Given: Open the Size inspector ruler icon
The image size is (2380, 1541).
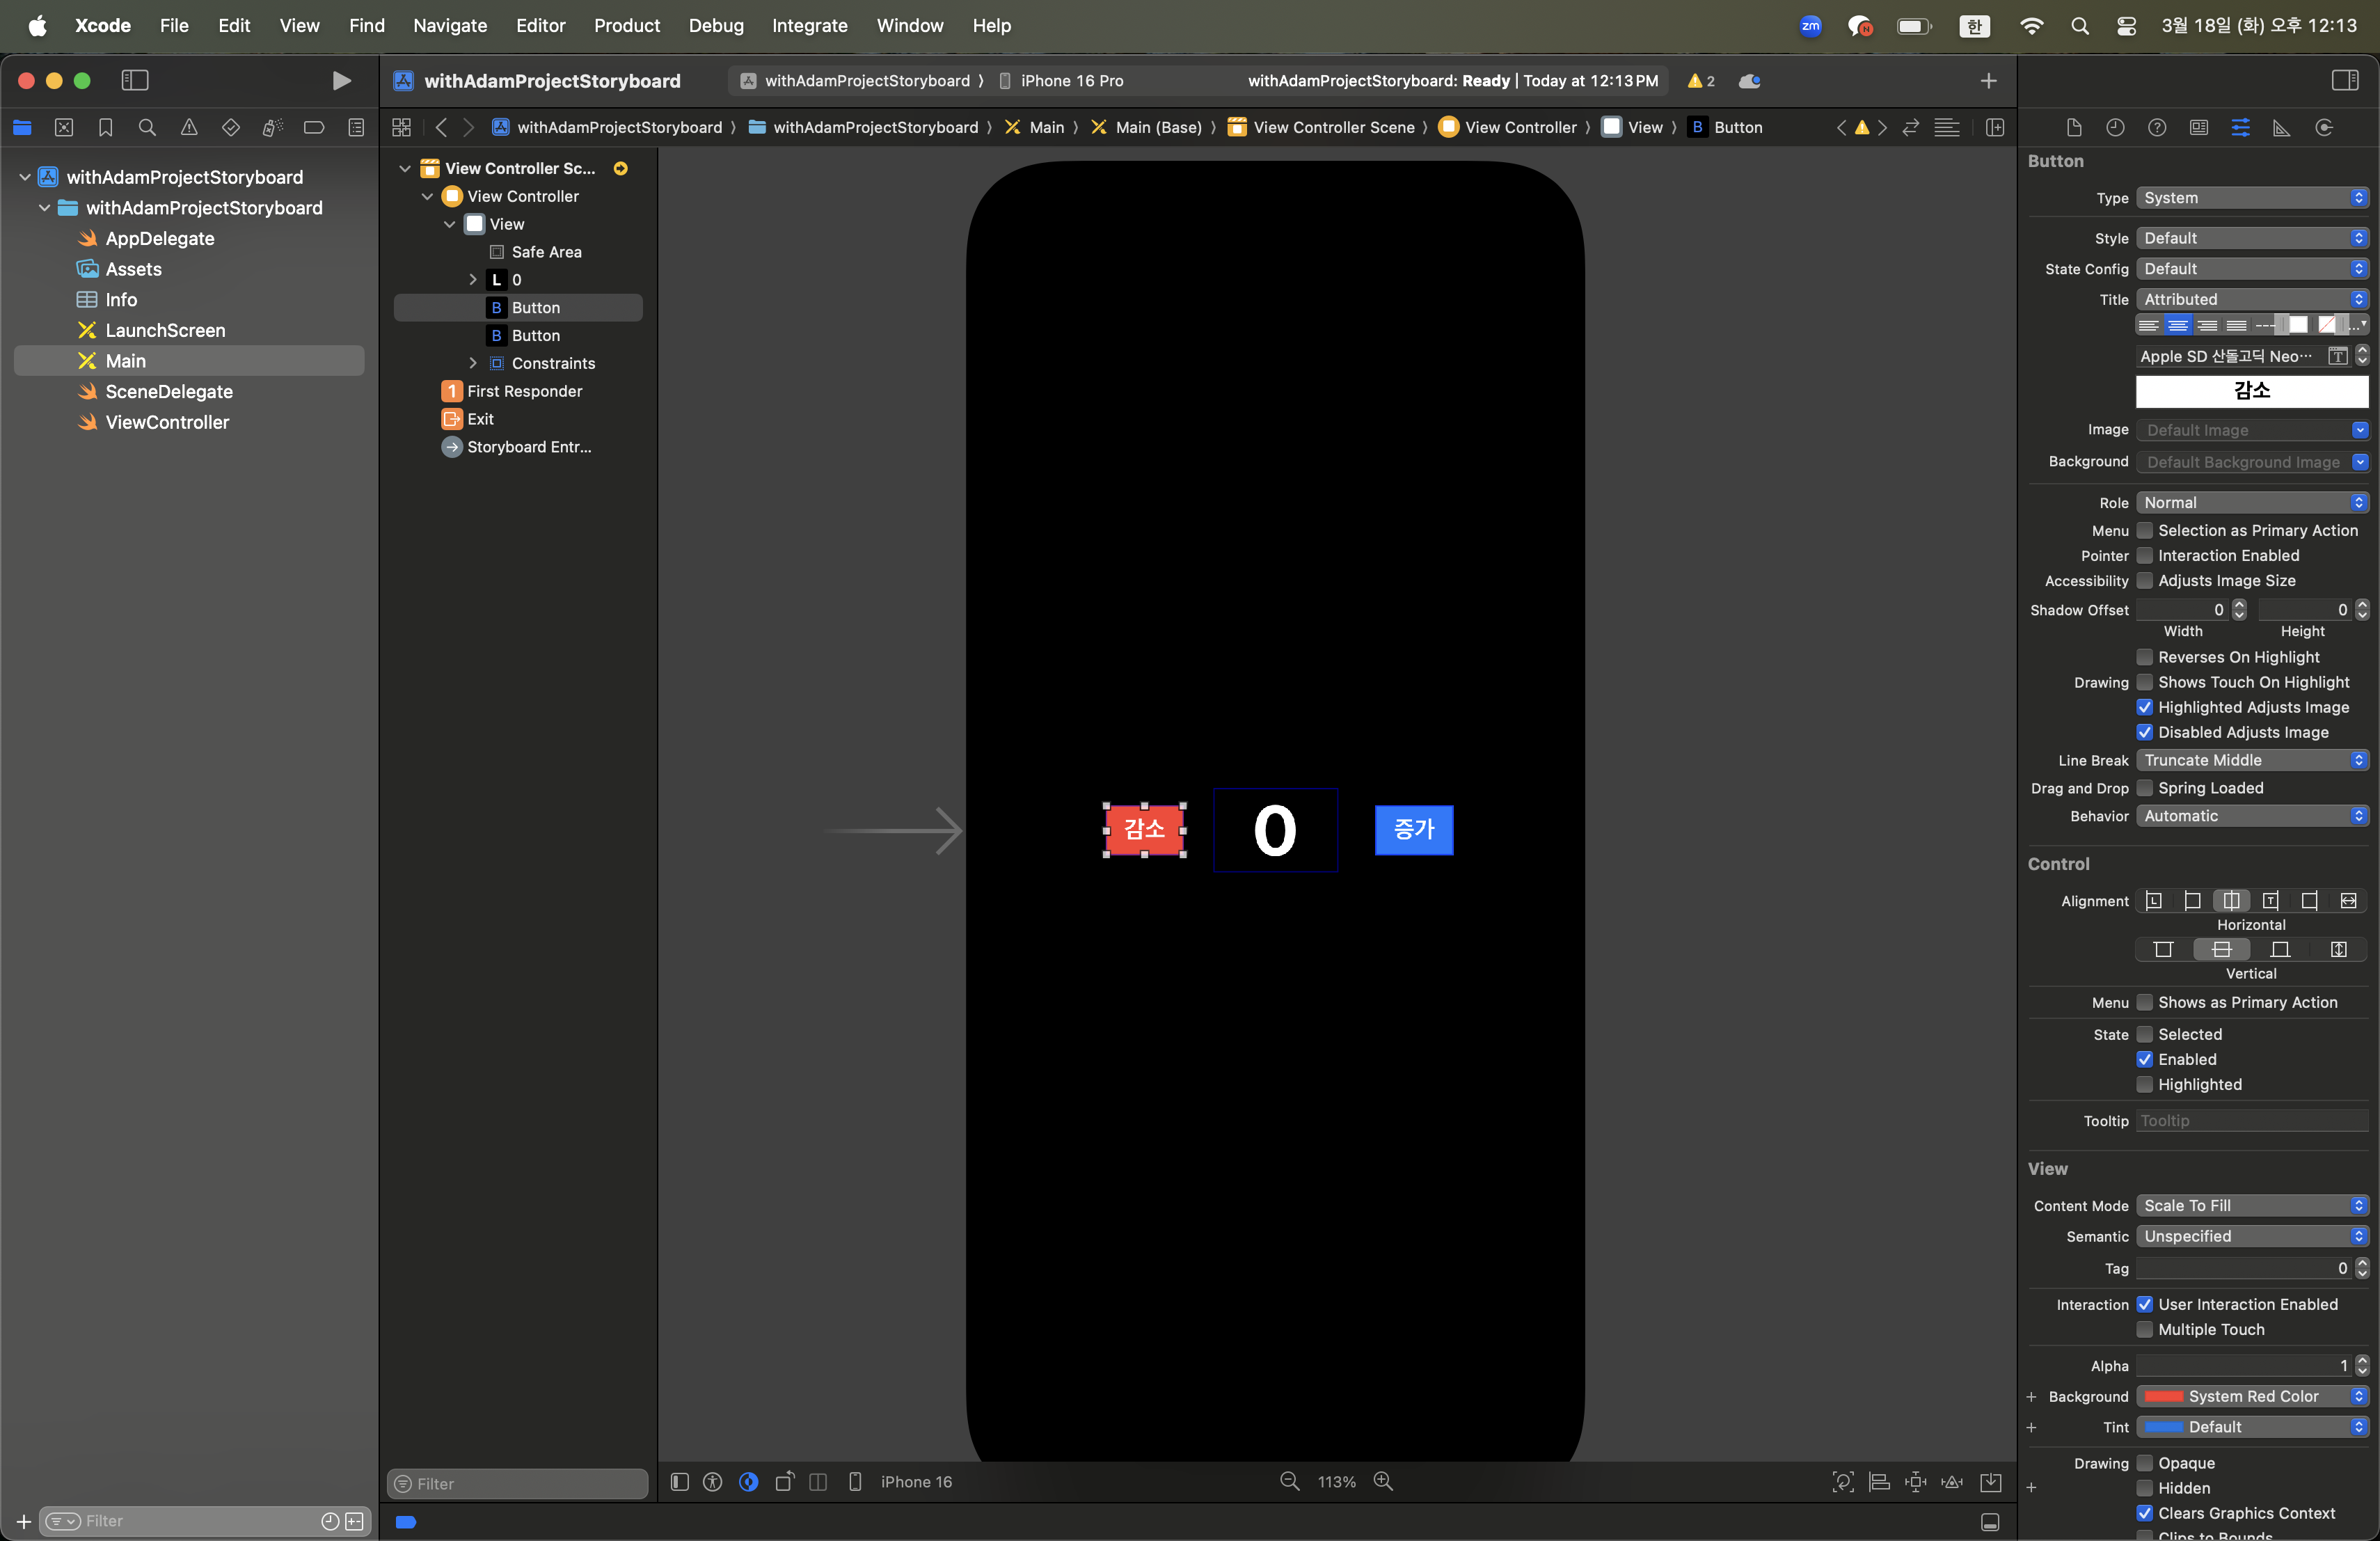Looking at the screenshot, I should pos(2282,127).
